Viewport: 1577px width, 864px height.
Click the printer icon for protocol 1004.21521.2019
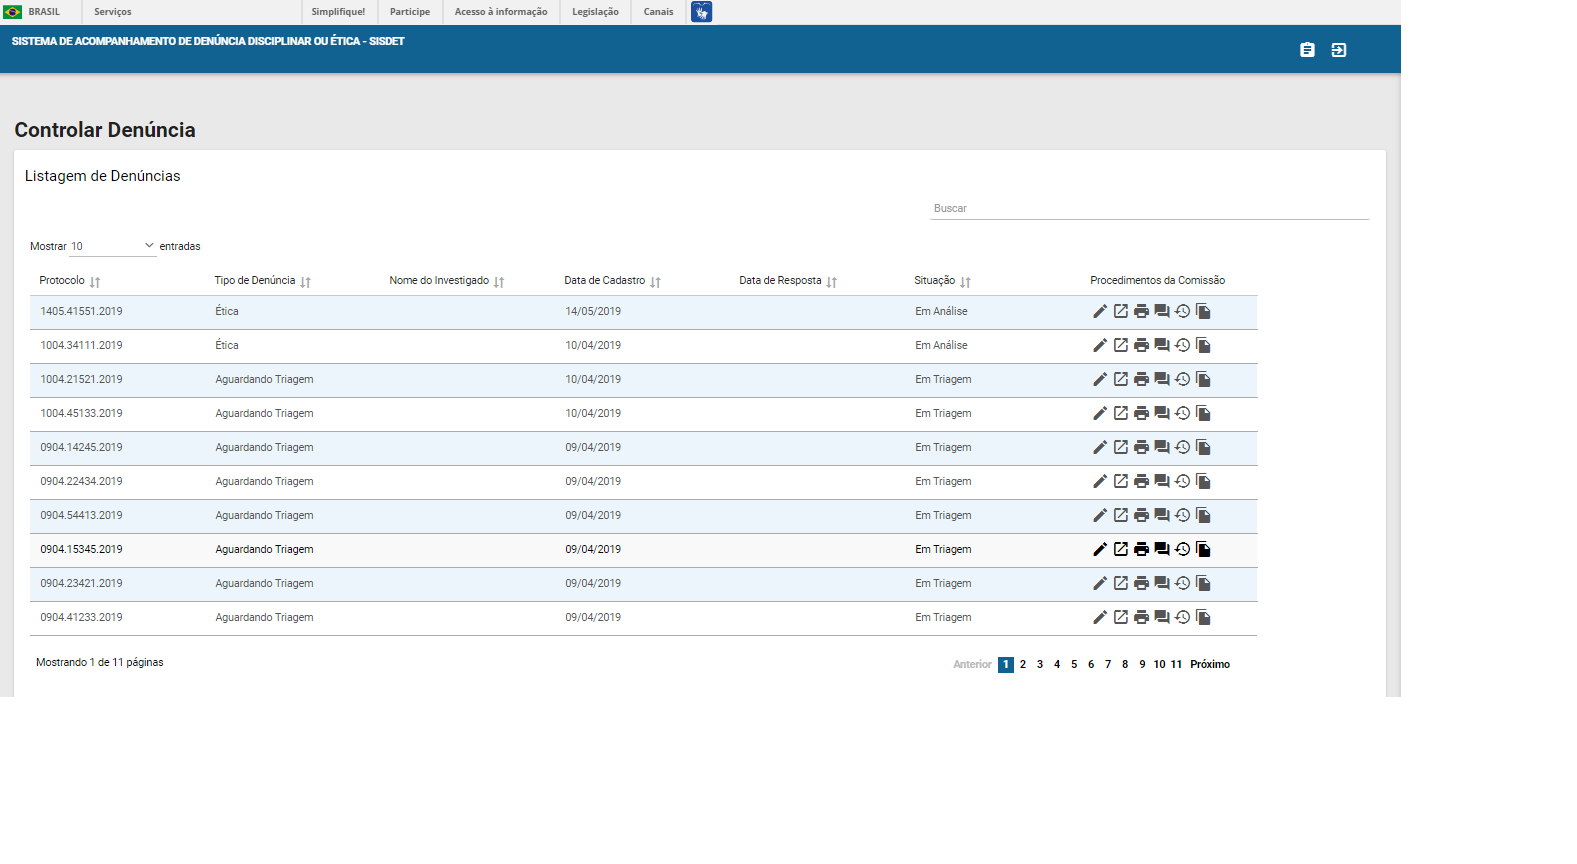coord(1141,379)
